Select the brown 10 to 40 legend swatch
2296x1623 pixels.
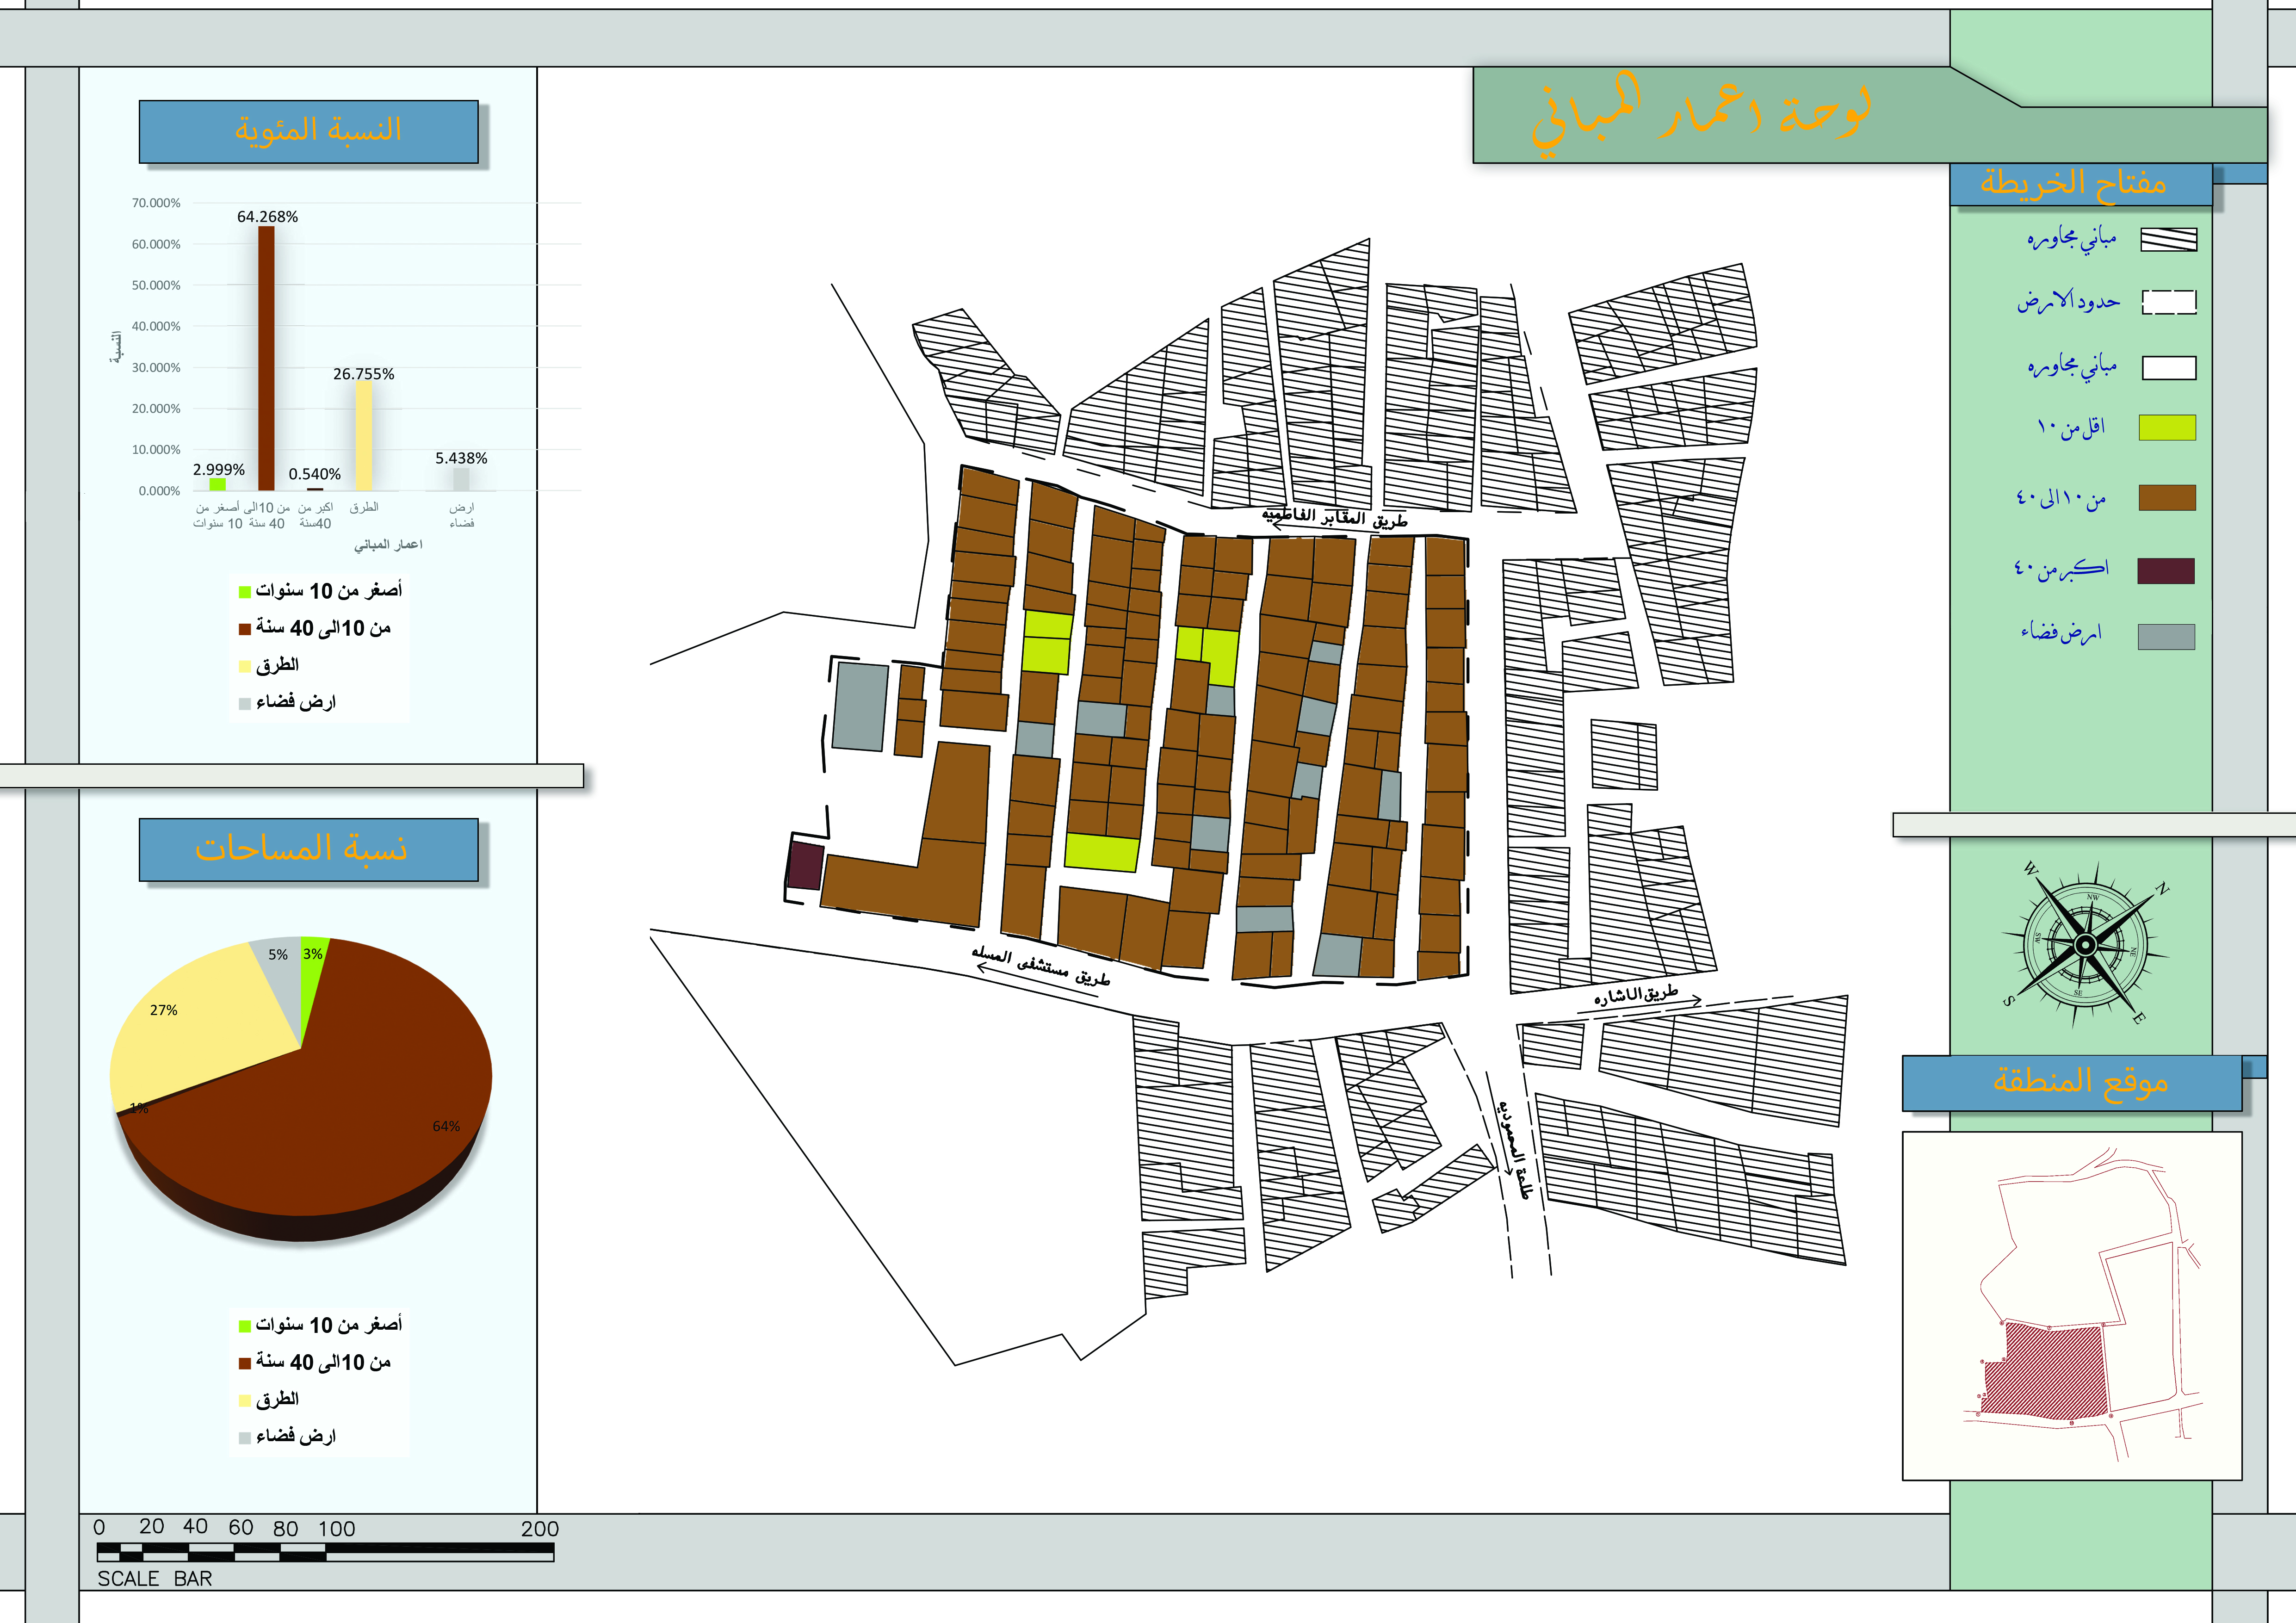tap(2167, 498)
